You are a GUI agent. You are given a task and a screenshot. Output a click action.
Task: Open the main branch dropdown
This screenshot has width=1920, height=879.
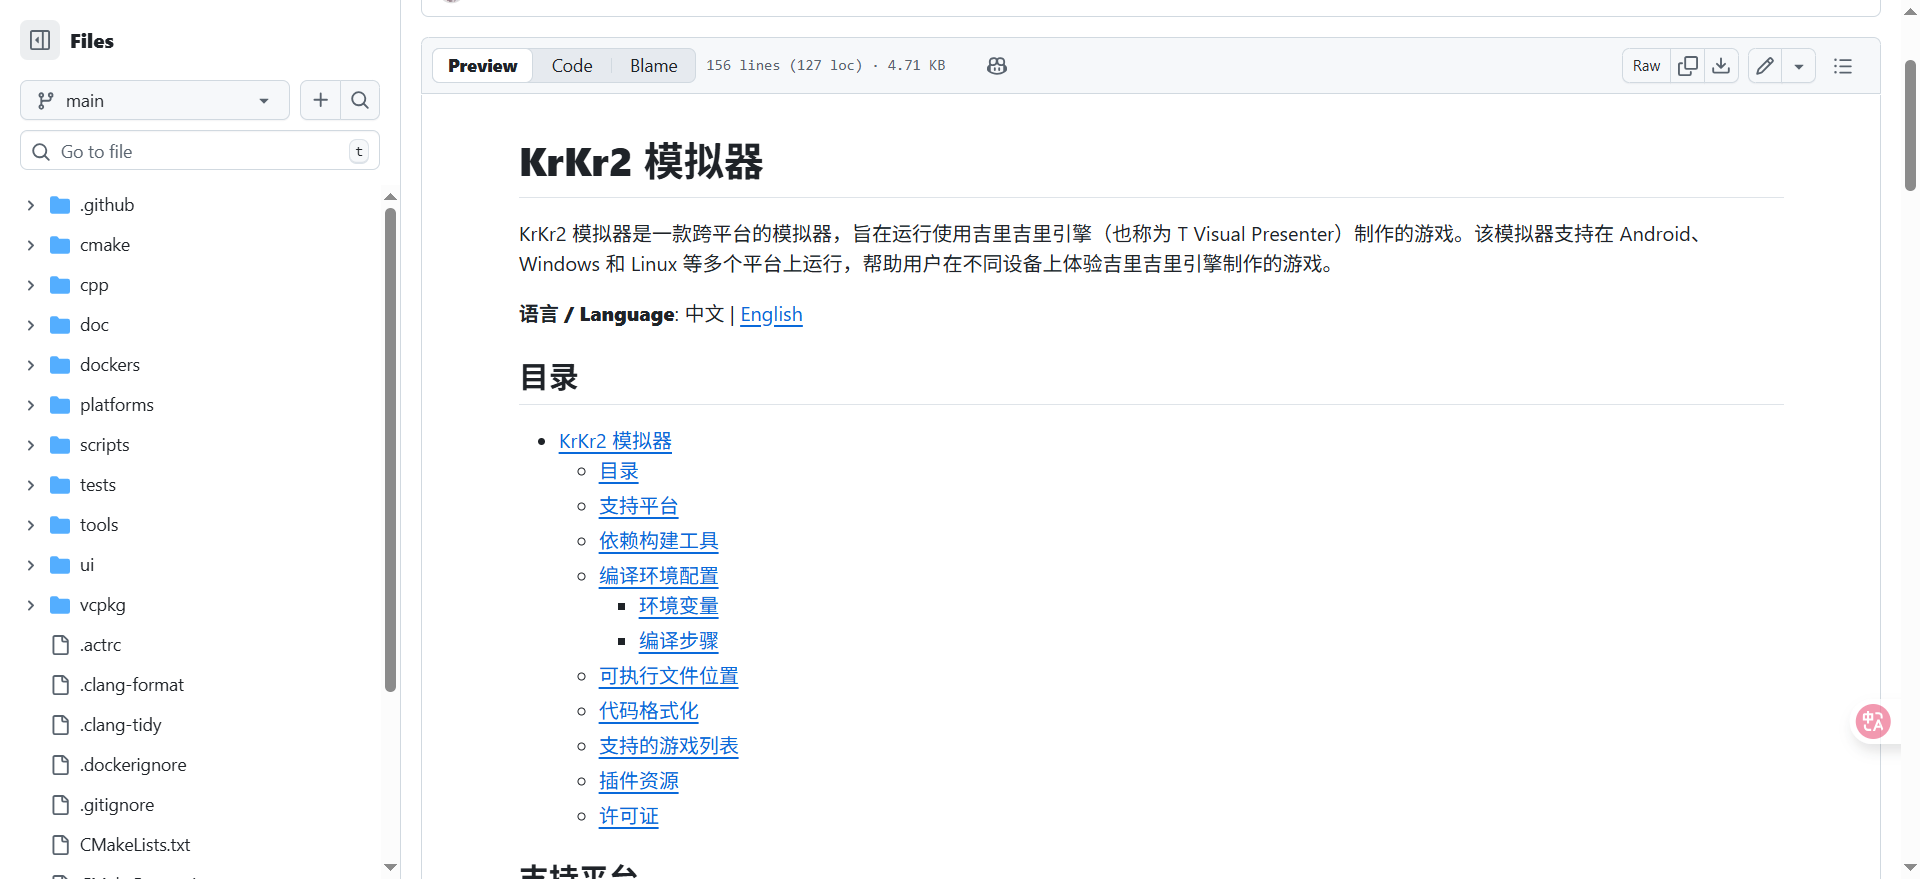pyautogui.click(x=154, y=100)
